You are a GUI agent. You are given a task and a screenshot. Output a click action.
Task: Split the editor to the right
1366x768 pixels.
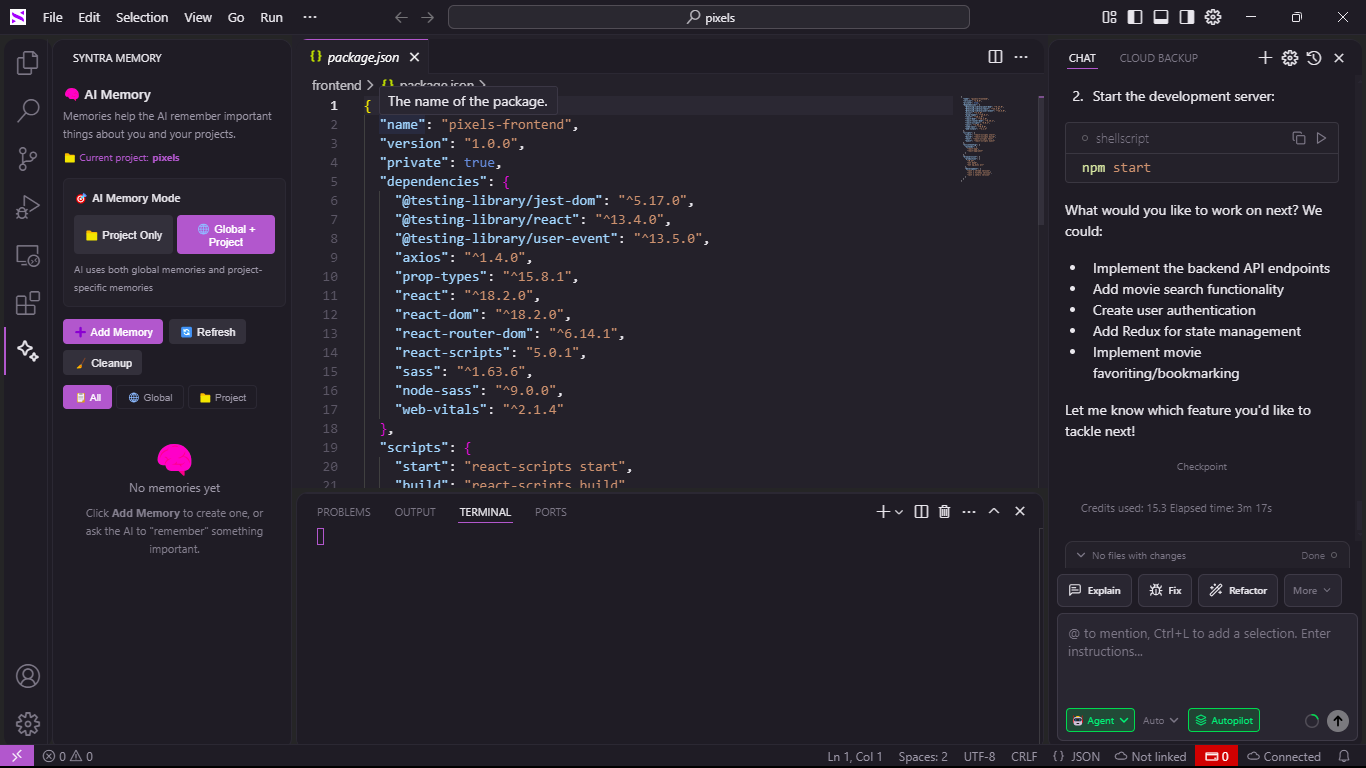coord(995,57)
